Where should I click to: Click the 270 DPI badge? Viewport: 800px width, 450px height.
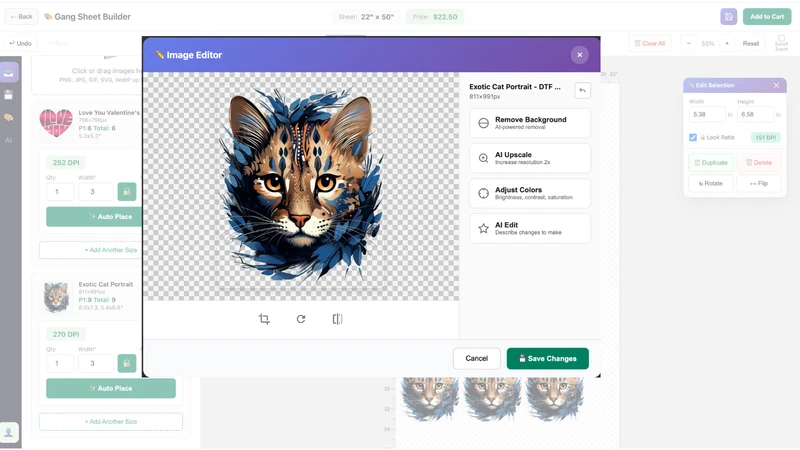pos(66,334)
